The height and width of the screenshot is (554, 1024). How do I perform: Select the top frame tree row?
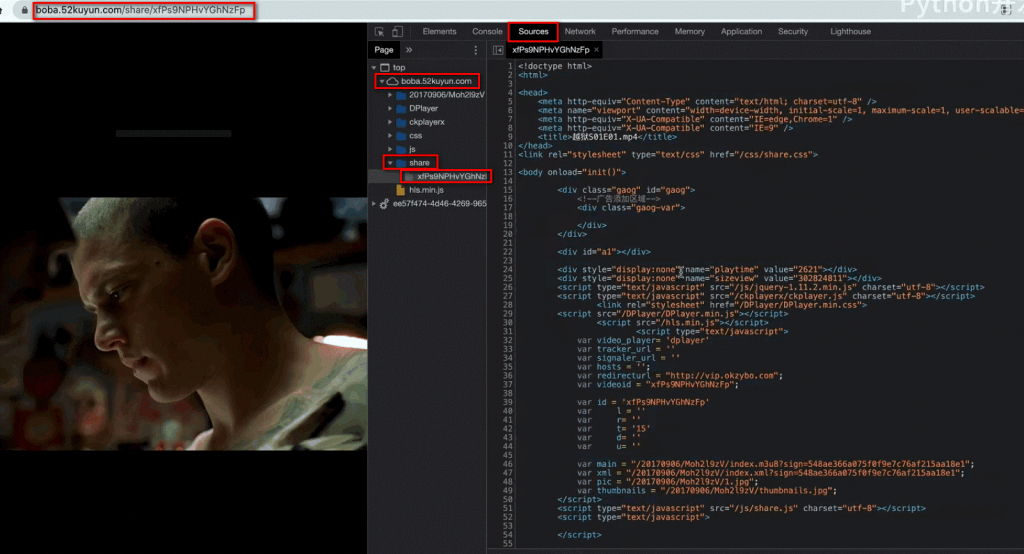[x=428, y=67]
